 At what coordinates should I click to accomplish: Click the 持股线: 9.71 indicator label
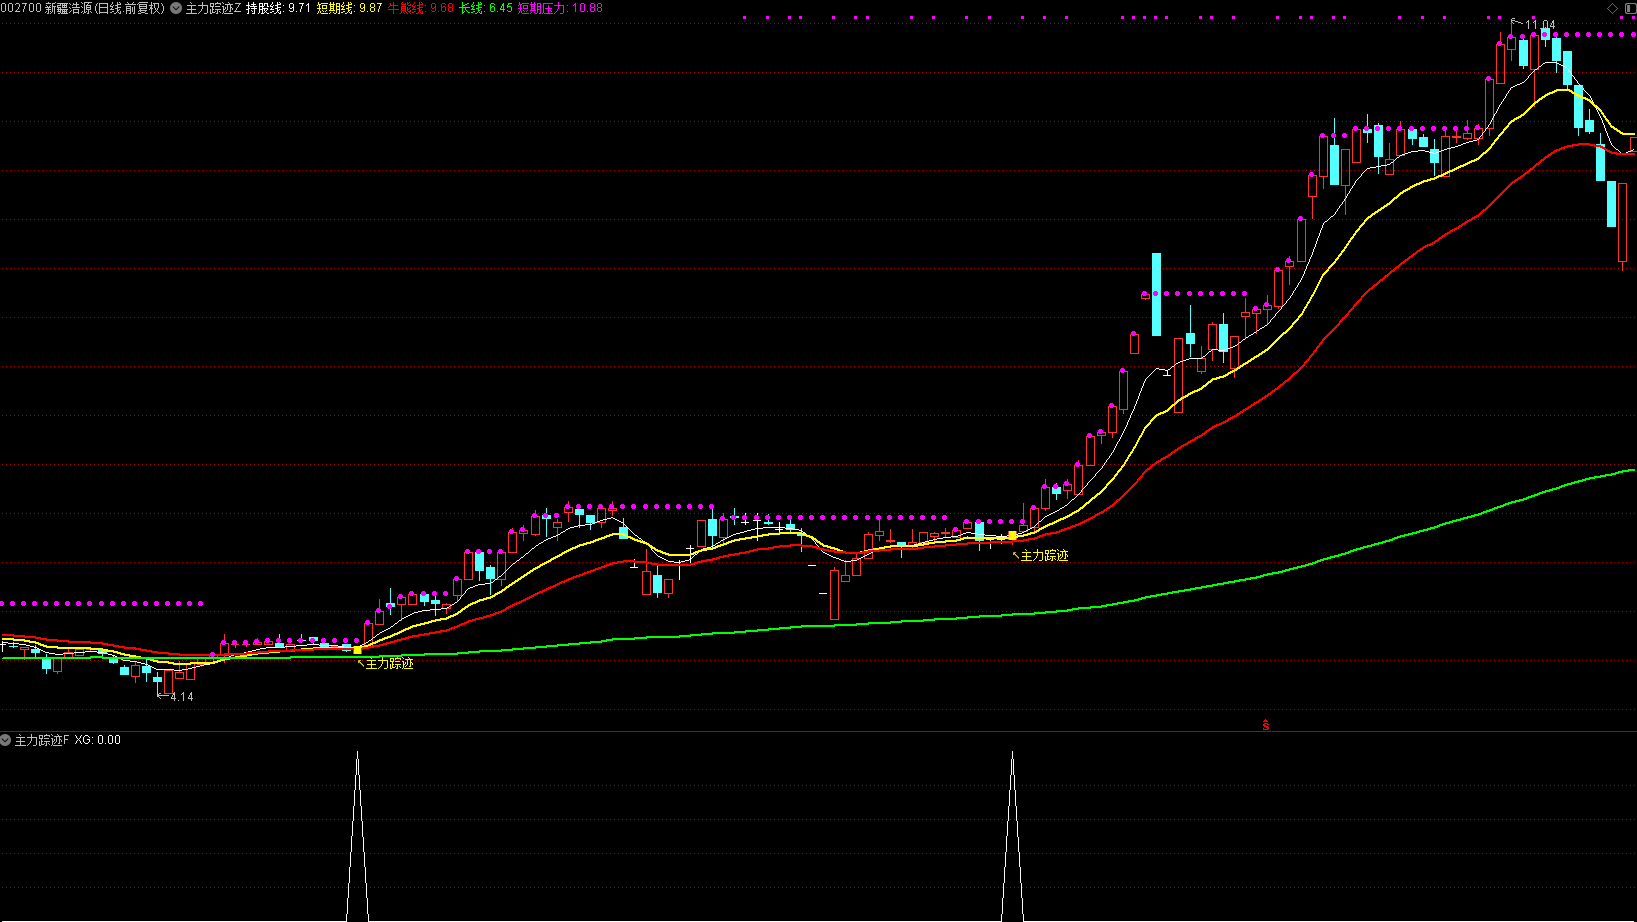tap(278, 8)
